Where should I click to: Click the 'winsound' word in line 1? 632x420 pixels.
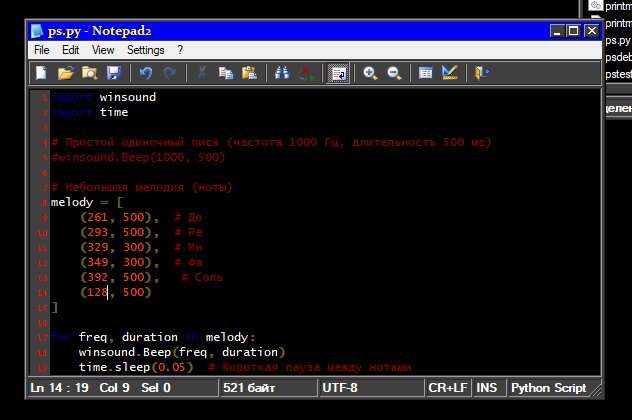[x=127, y=97]
